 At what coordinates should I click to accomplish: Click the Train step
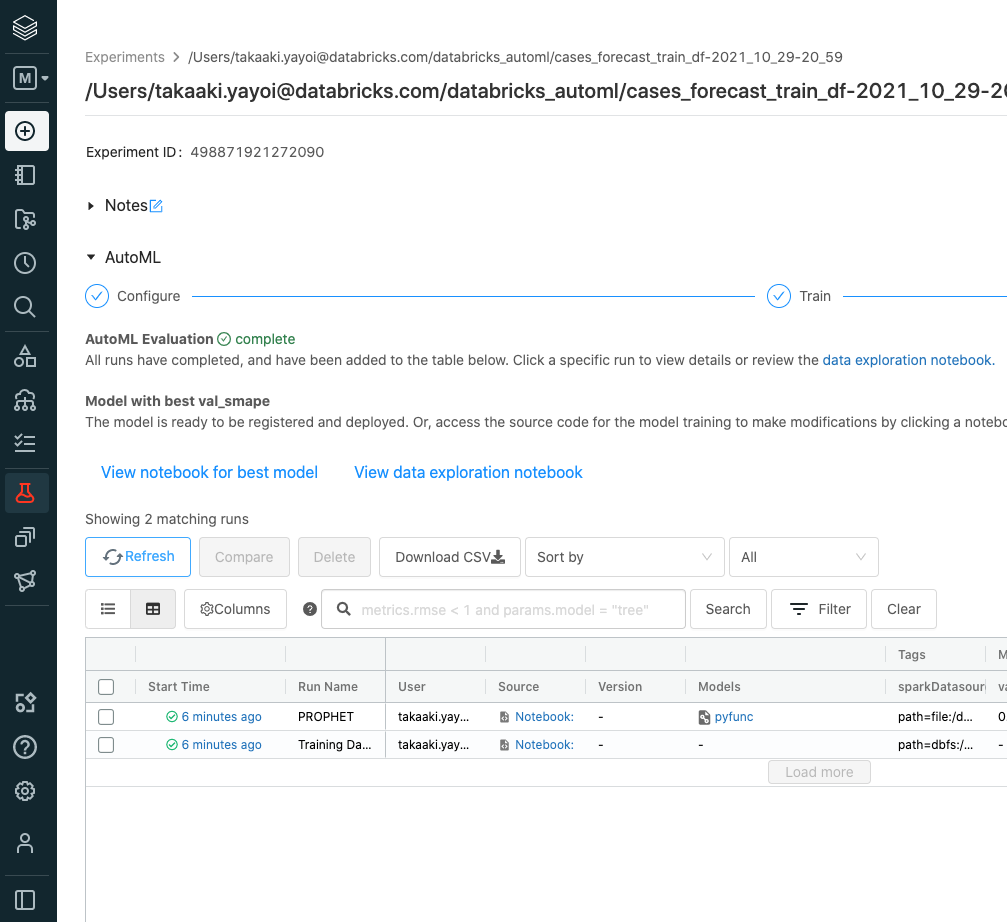[799, 296]
